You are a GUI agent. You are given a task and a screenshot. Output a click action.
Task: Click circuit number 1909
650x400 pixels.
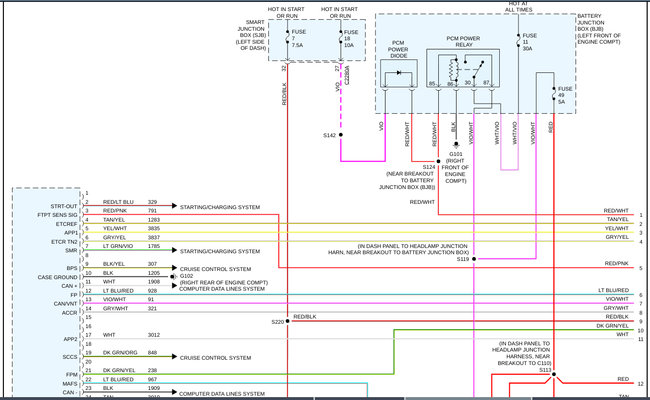[154, 388]
